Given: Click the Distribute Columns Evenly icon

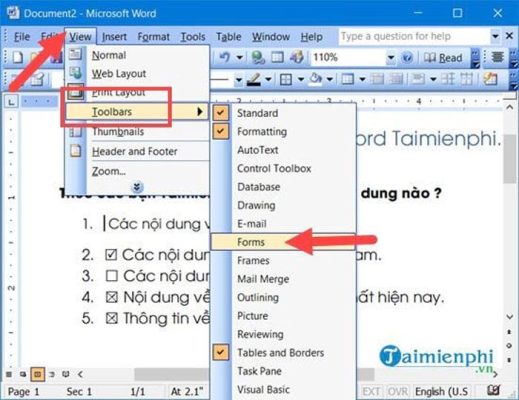Looking at the screenshot, I should click(467, 79).
